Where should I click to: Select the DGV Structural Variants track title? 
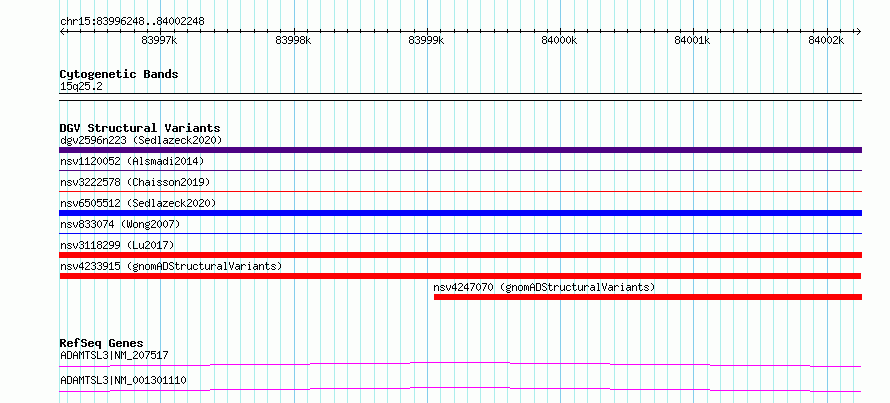pyautogui.click(x=140, y=128)
